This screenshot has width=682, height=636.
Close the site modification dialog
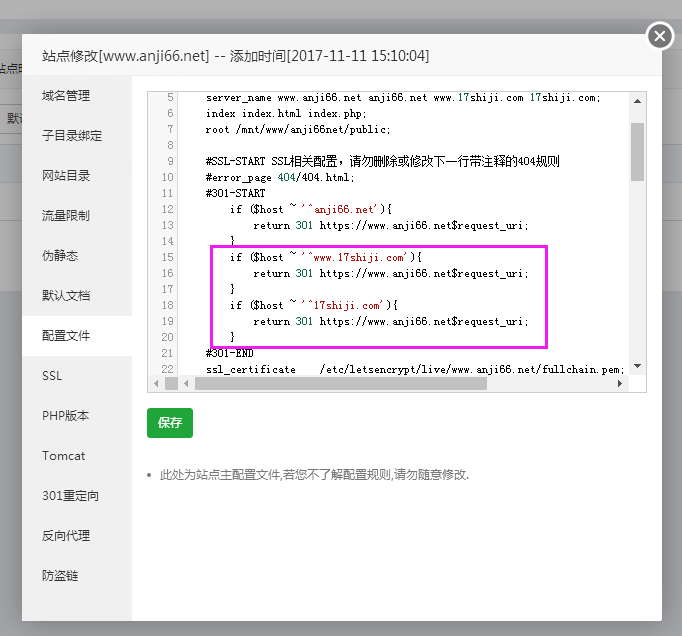[x=660, y=36]
